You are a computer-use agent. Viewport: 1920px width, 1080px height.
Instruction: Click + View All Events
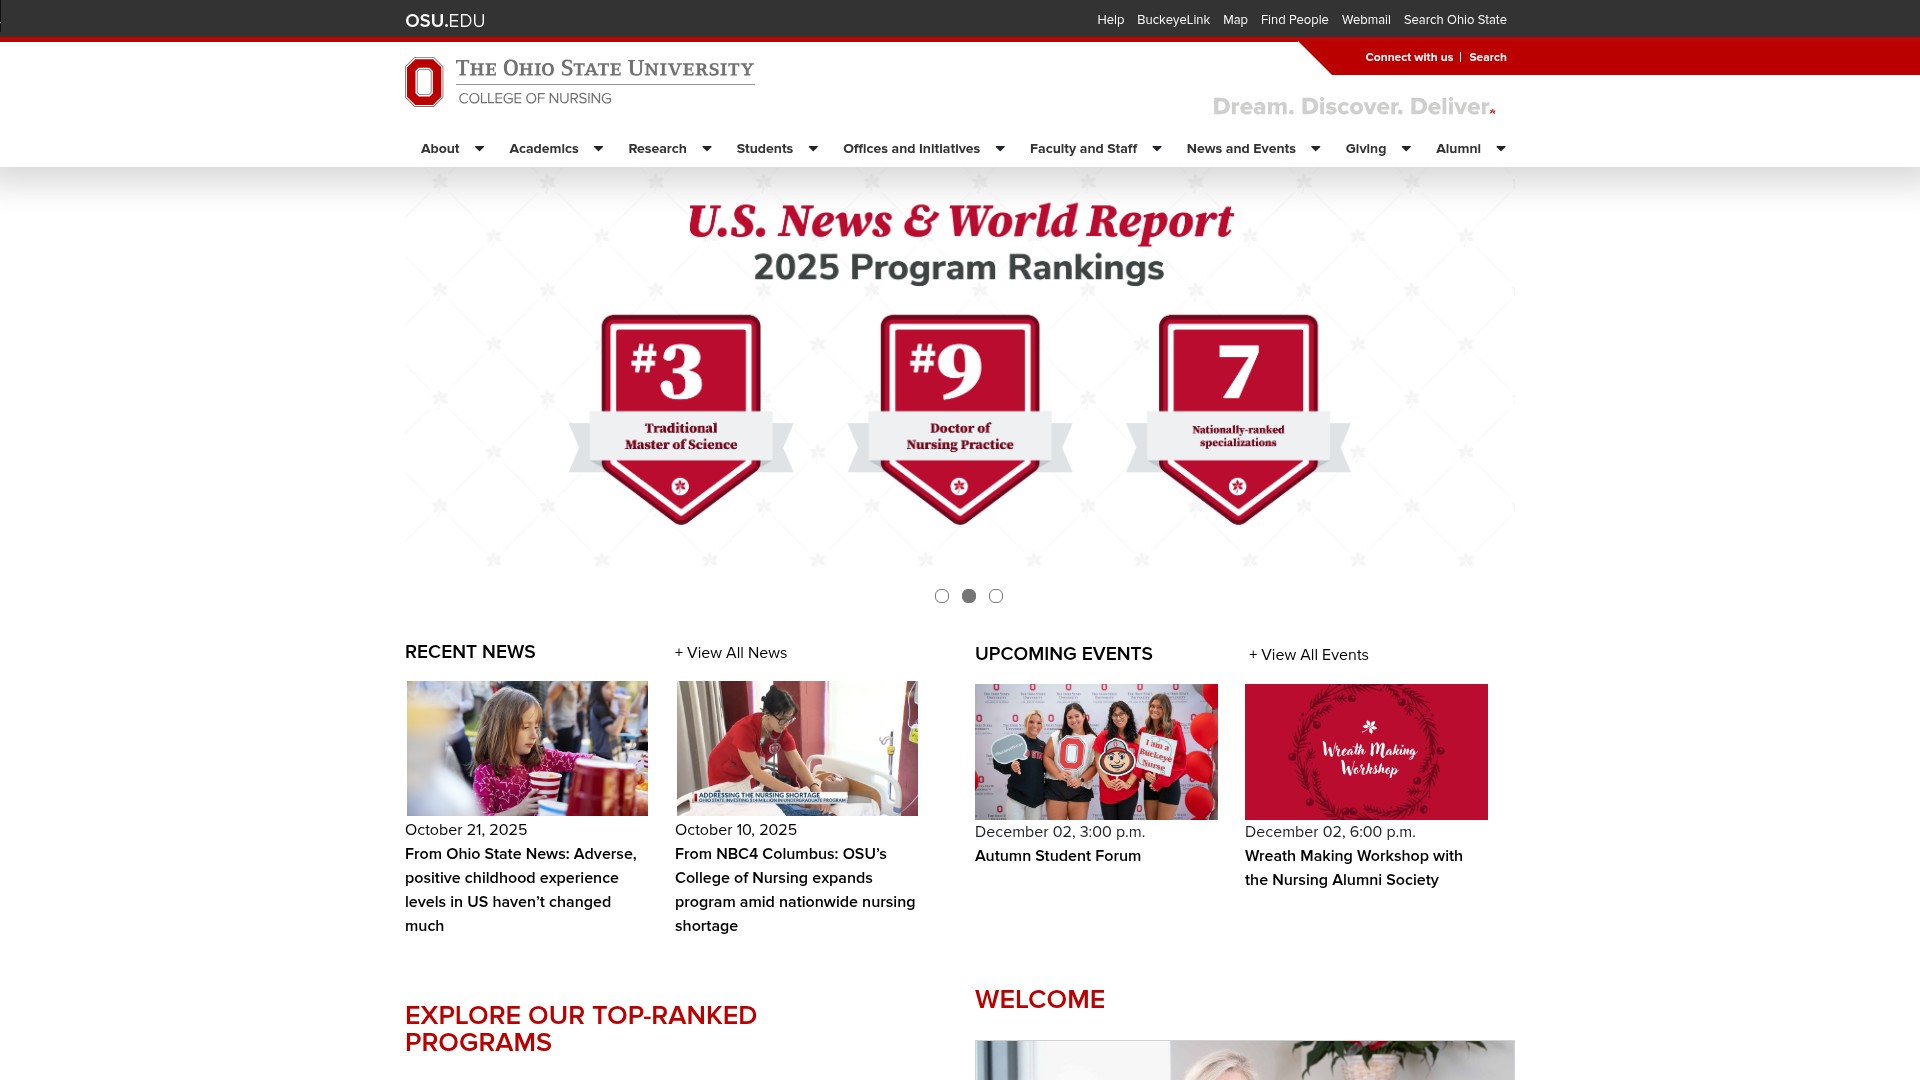[1309, 655]
